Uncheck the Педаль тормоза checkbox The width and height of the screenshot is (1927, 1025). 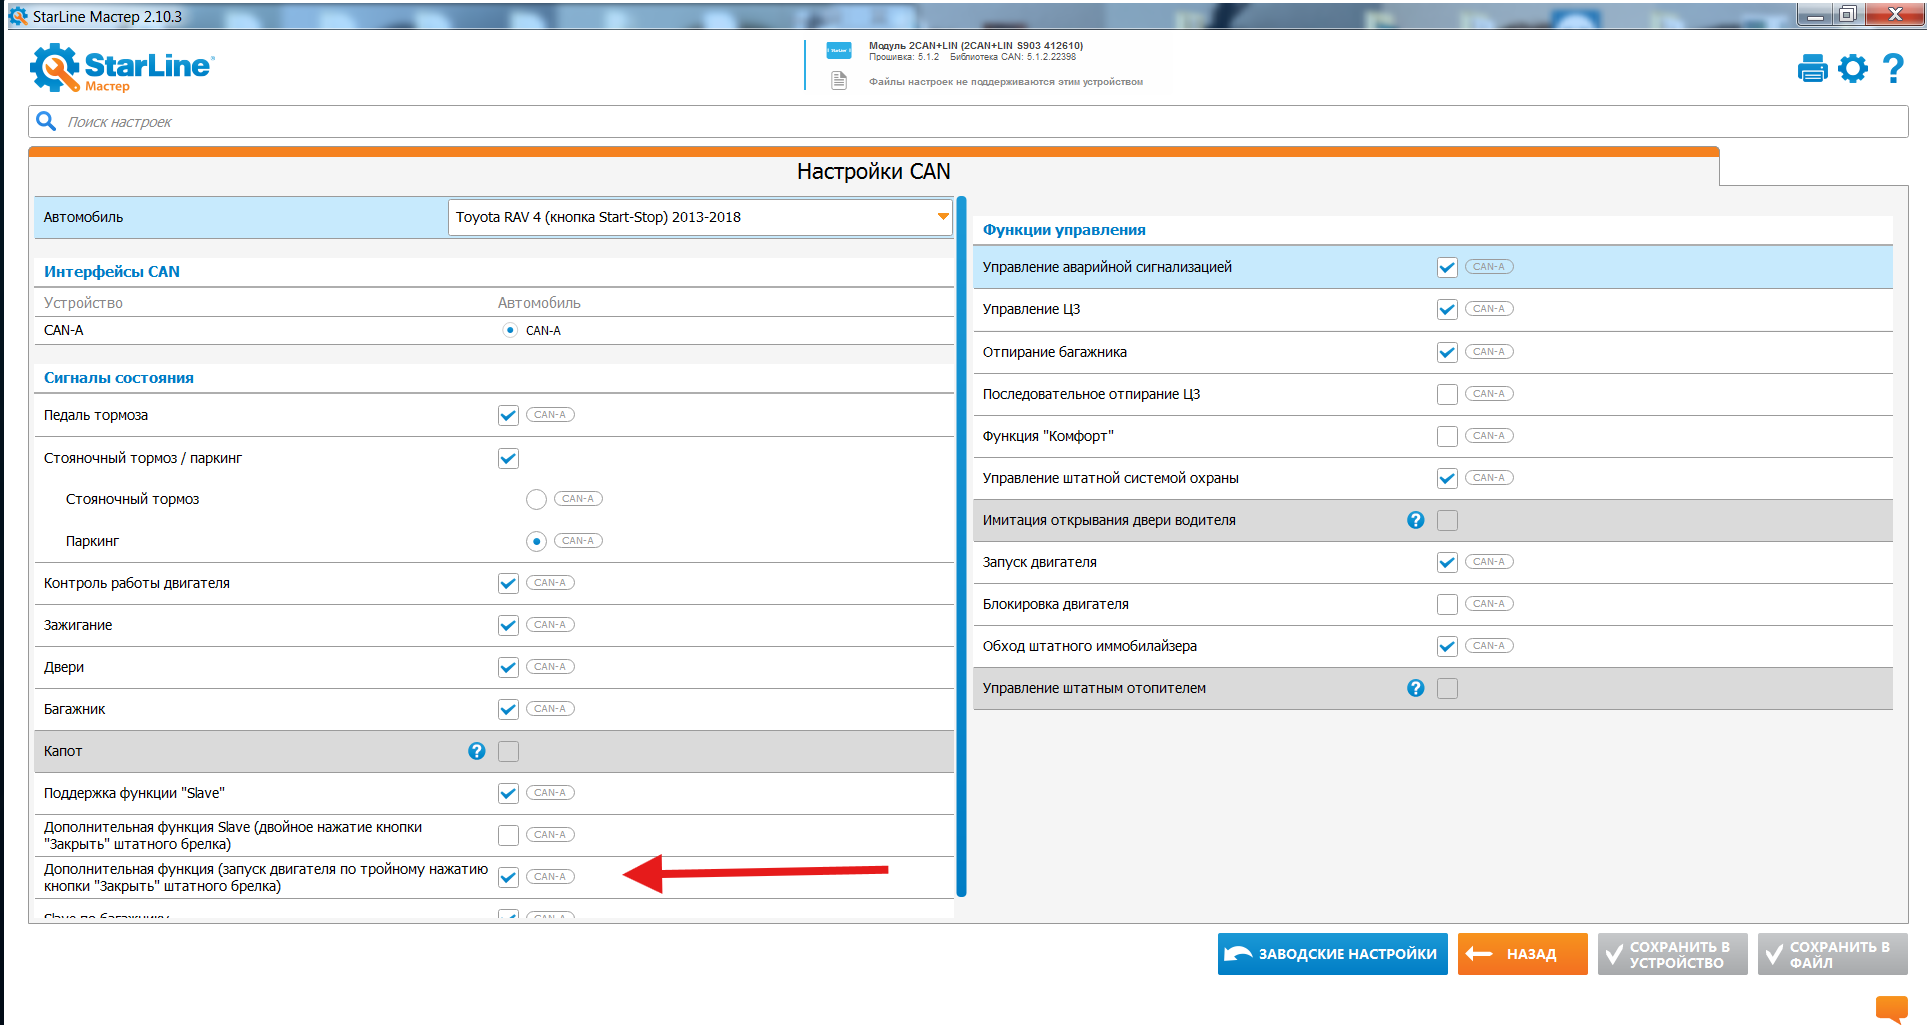pyautogui.click(x=508, y=416)
